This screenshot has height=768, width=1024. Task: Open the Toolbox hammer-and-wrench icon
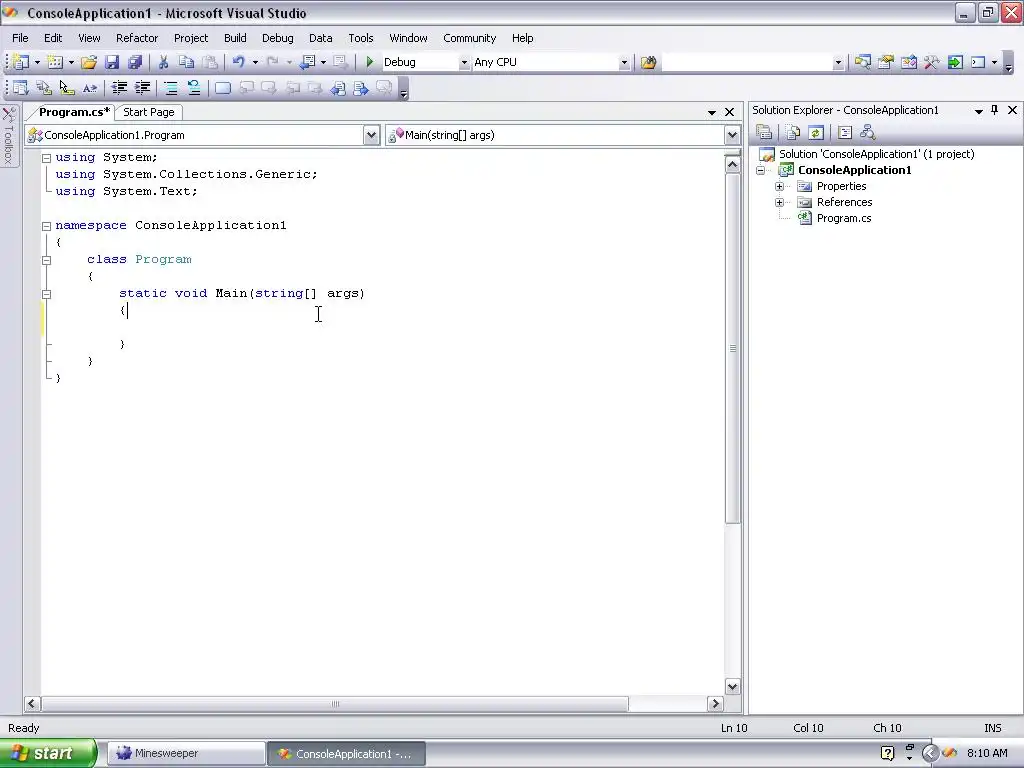click(931, 62)
